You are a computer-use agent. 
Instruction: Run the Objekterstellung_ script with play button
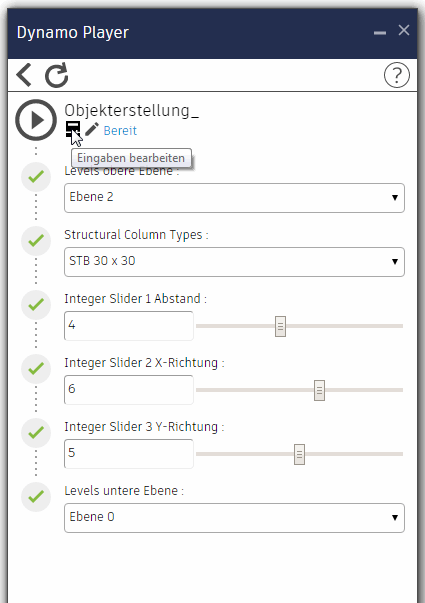(36, 120)
